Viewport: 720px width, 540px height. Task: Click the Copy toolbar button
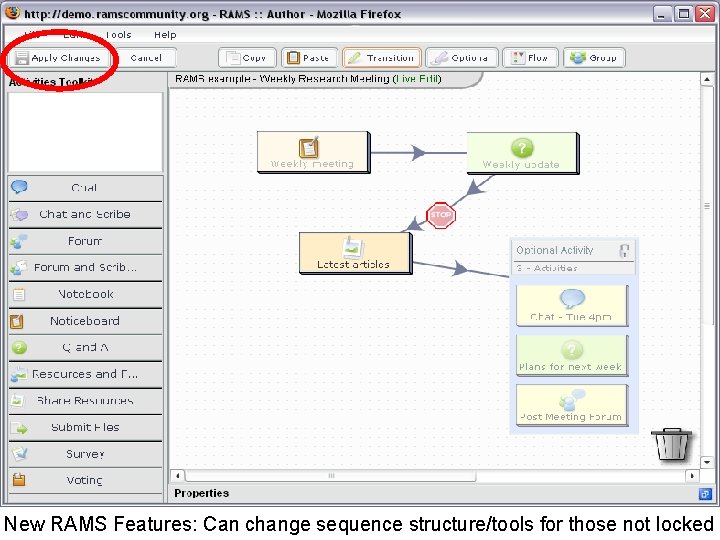tap(247, 58)
